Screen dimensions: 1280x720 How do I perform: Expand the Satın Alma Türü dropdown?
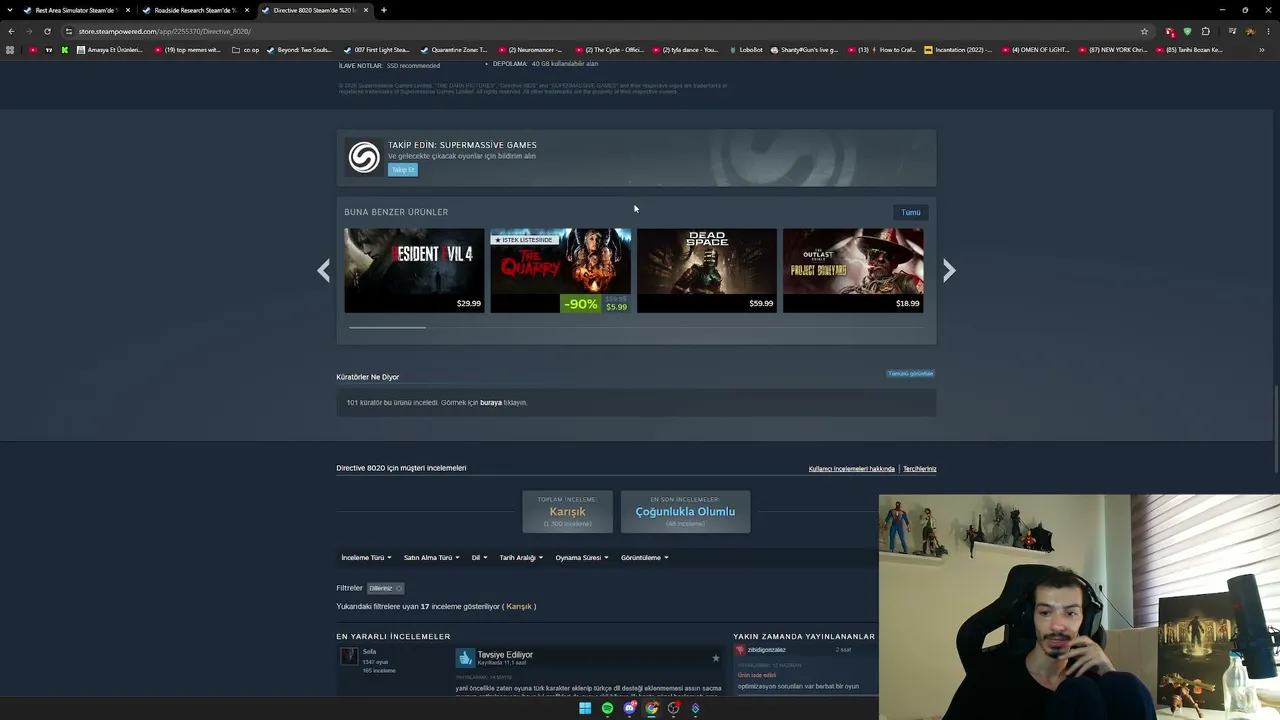click(x=431, y=558)
